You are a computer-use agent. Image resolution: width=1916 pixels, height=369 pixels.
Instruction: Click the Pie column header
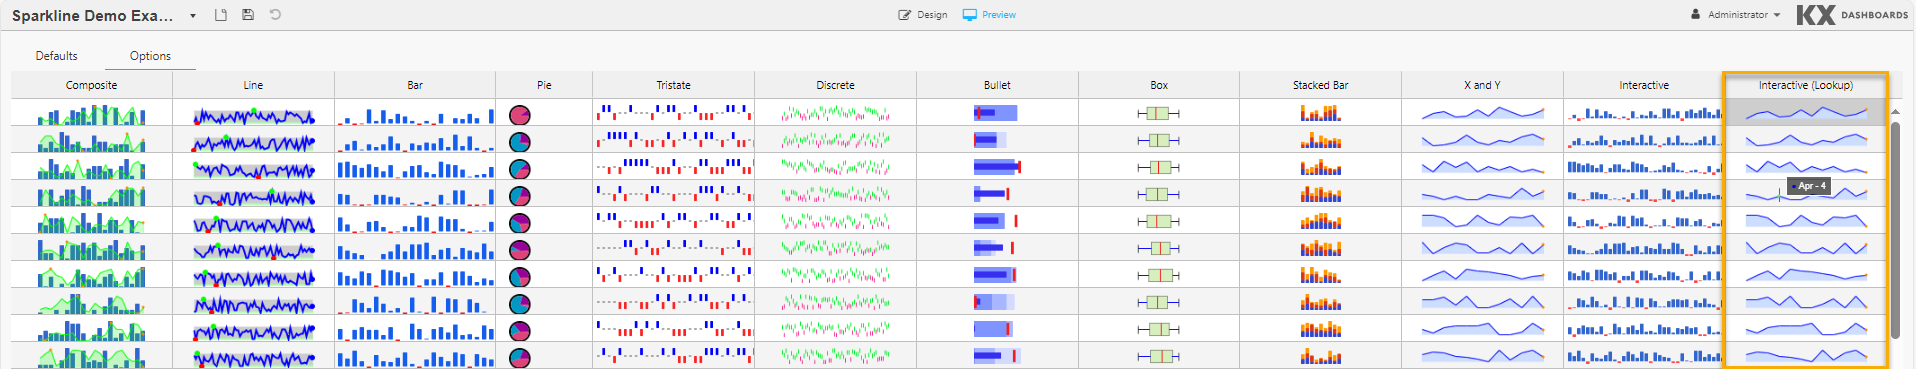coord(544,85)
